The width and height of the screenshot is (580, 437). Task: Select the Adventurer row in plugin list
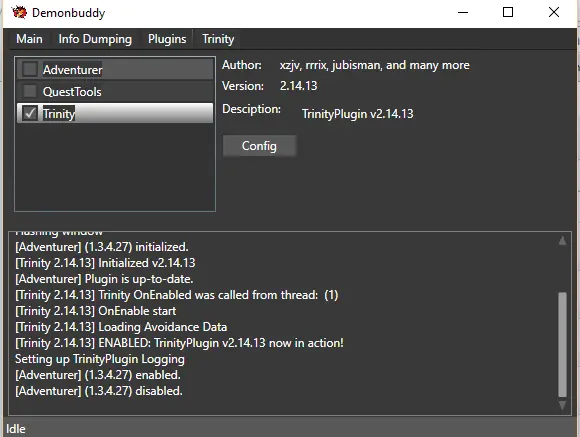pos(115,69)
